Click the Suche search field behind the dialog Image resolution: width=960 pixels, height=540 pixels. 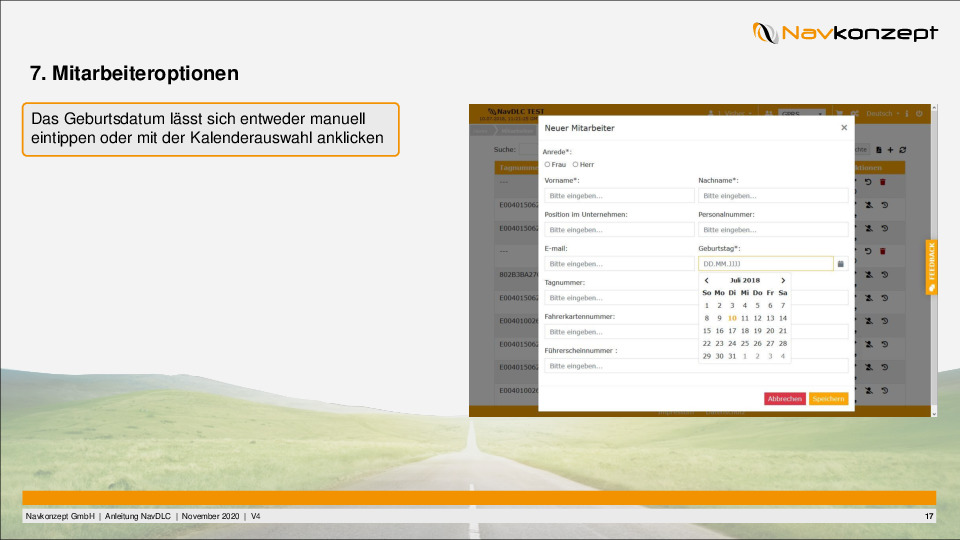[528, 149]
